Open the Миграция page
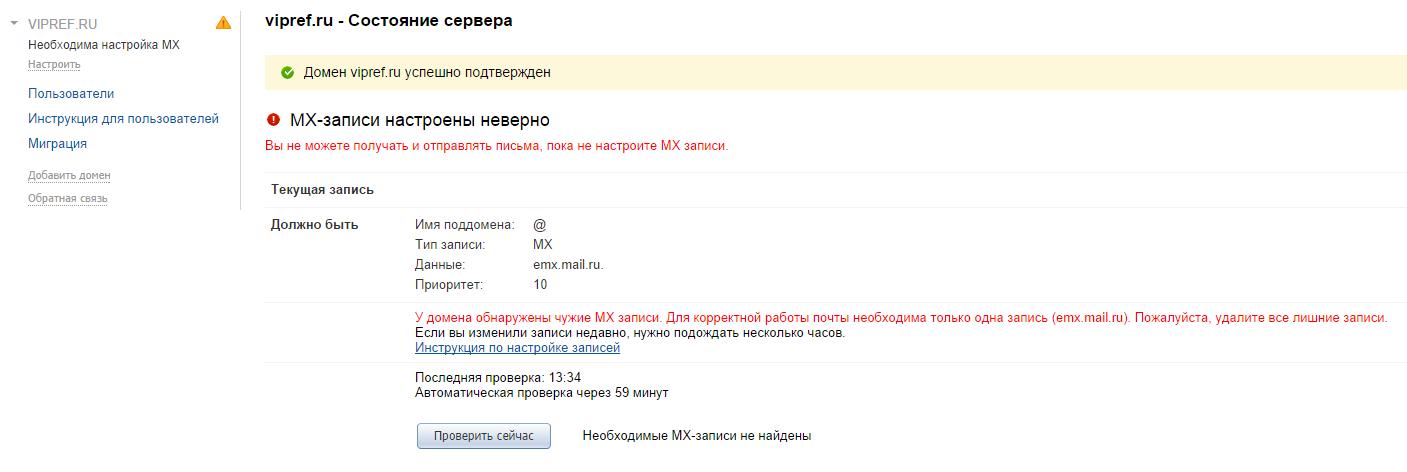Image resolution: width=1407 pixels, height=472 pixels. tap(57, 143)
